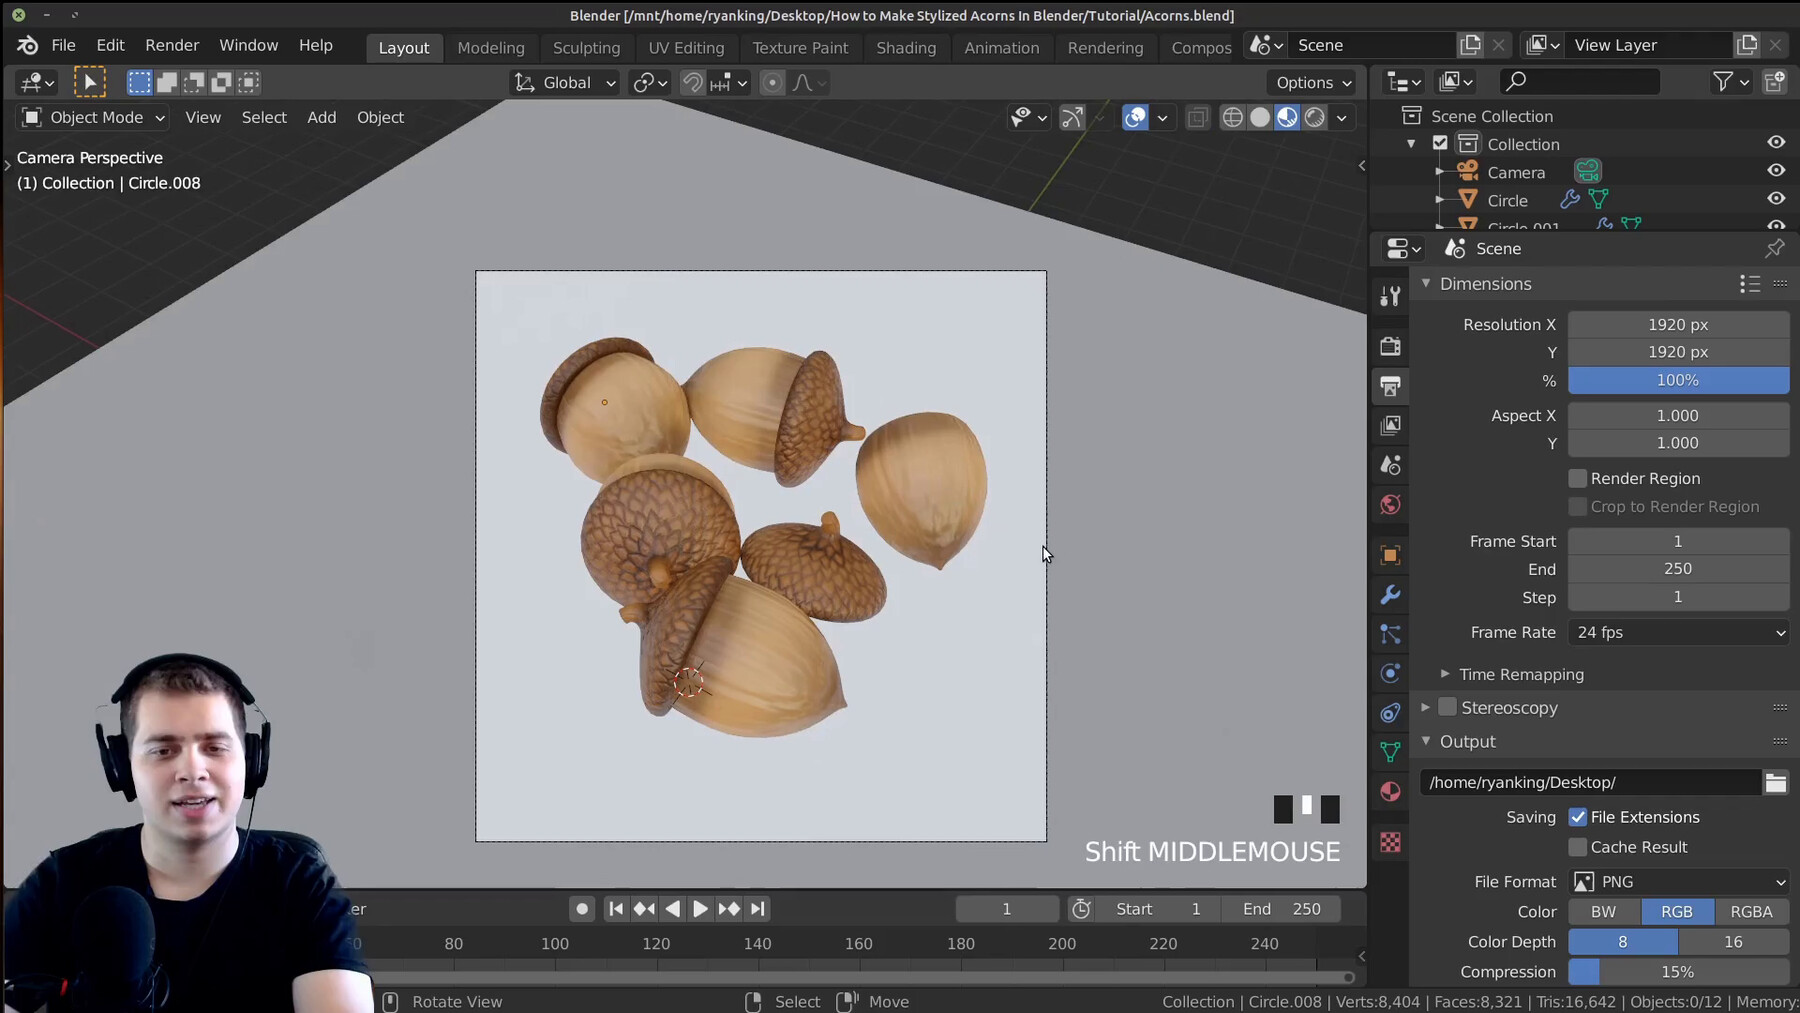Adjust the Compression slider
The height and width of the screenshot is (1013, 1800).
click(x=1677, y=972)
